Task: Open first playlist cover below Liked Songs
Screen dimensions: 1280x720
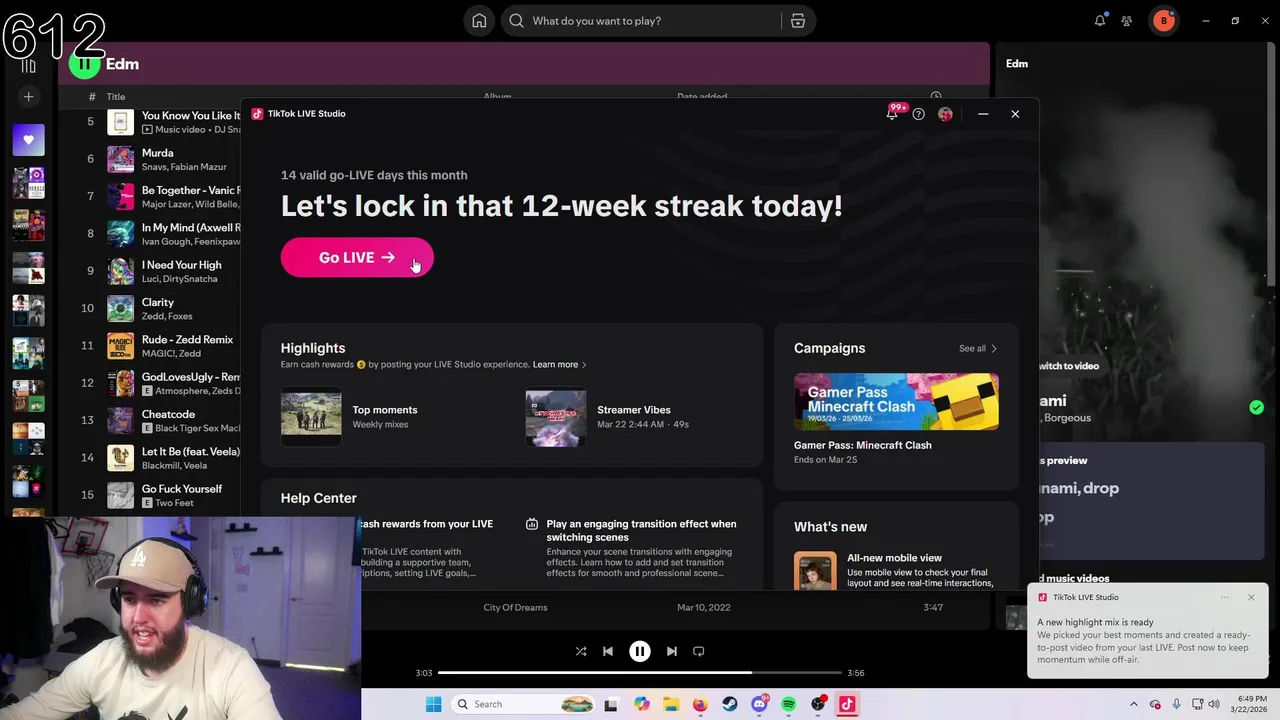Action: click(x=28, y=183)
